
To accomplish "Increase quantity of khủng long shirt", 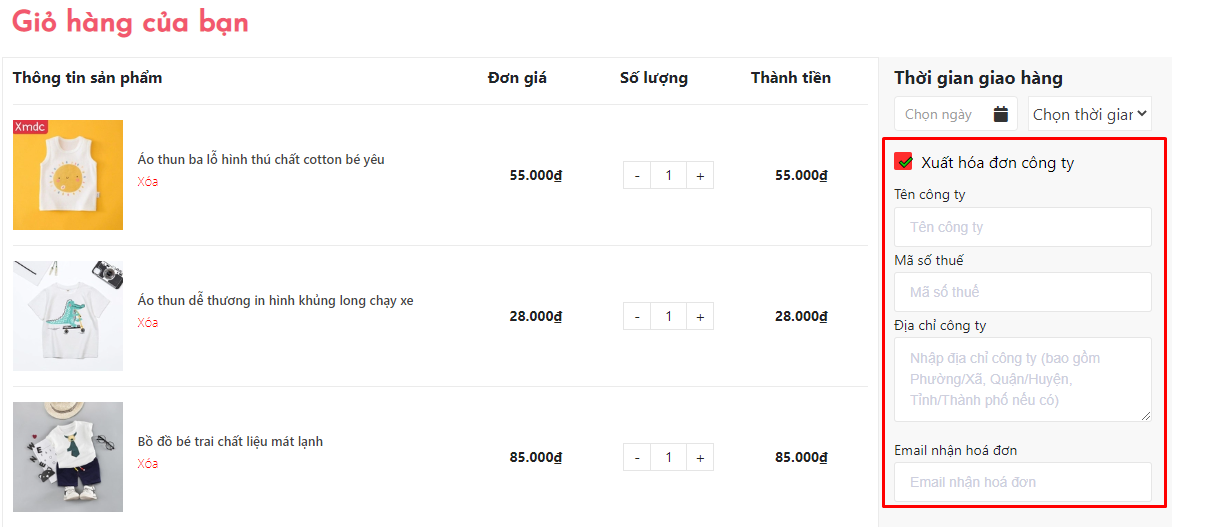I will coord(700,317).
